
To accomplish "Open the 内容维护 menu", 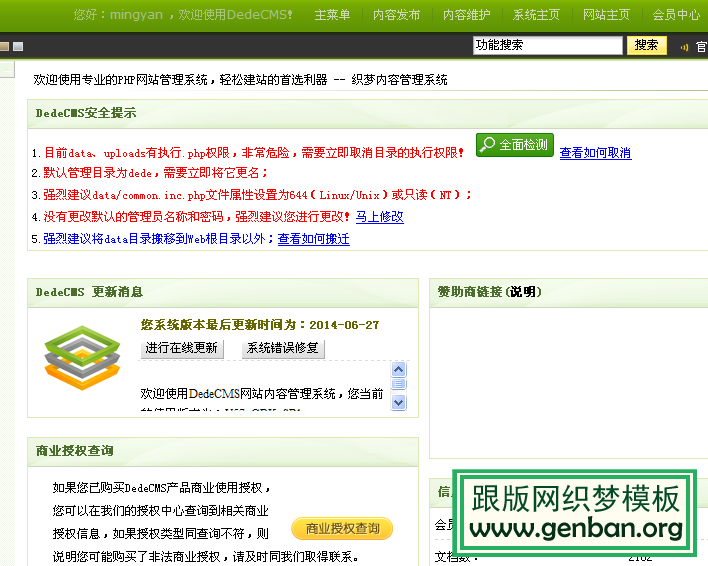I will point(466,15).
